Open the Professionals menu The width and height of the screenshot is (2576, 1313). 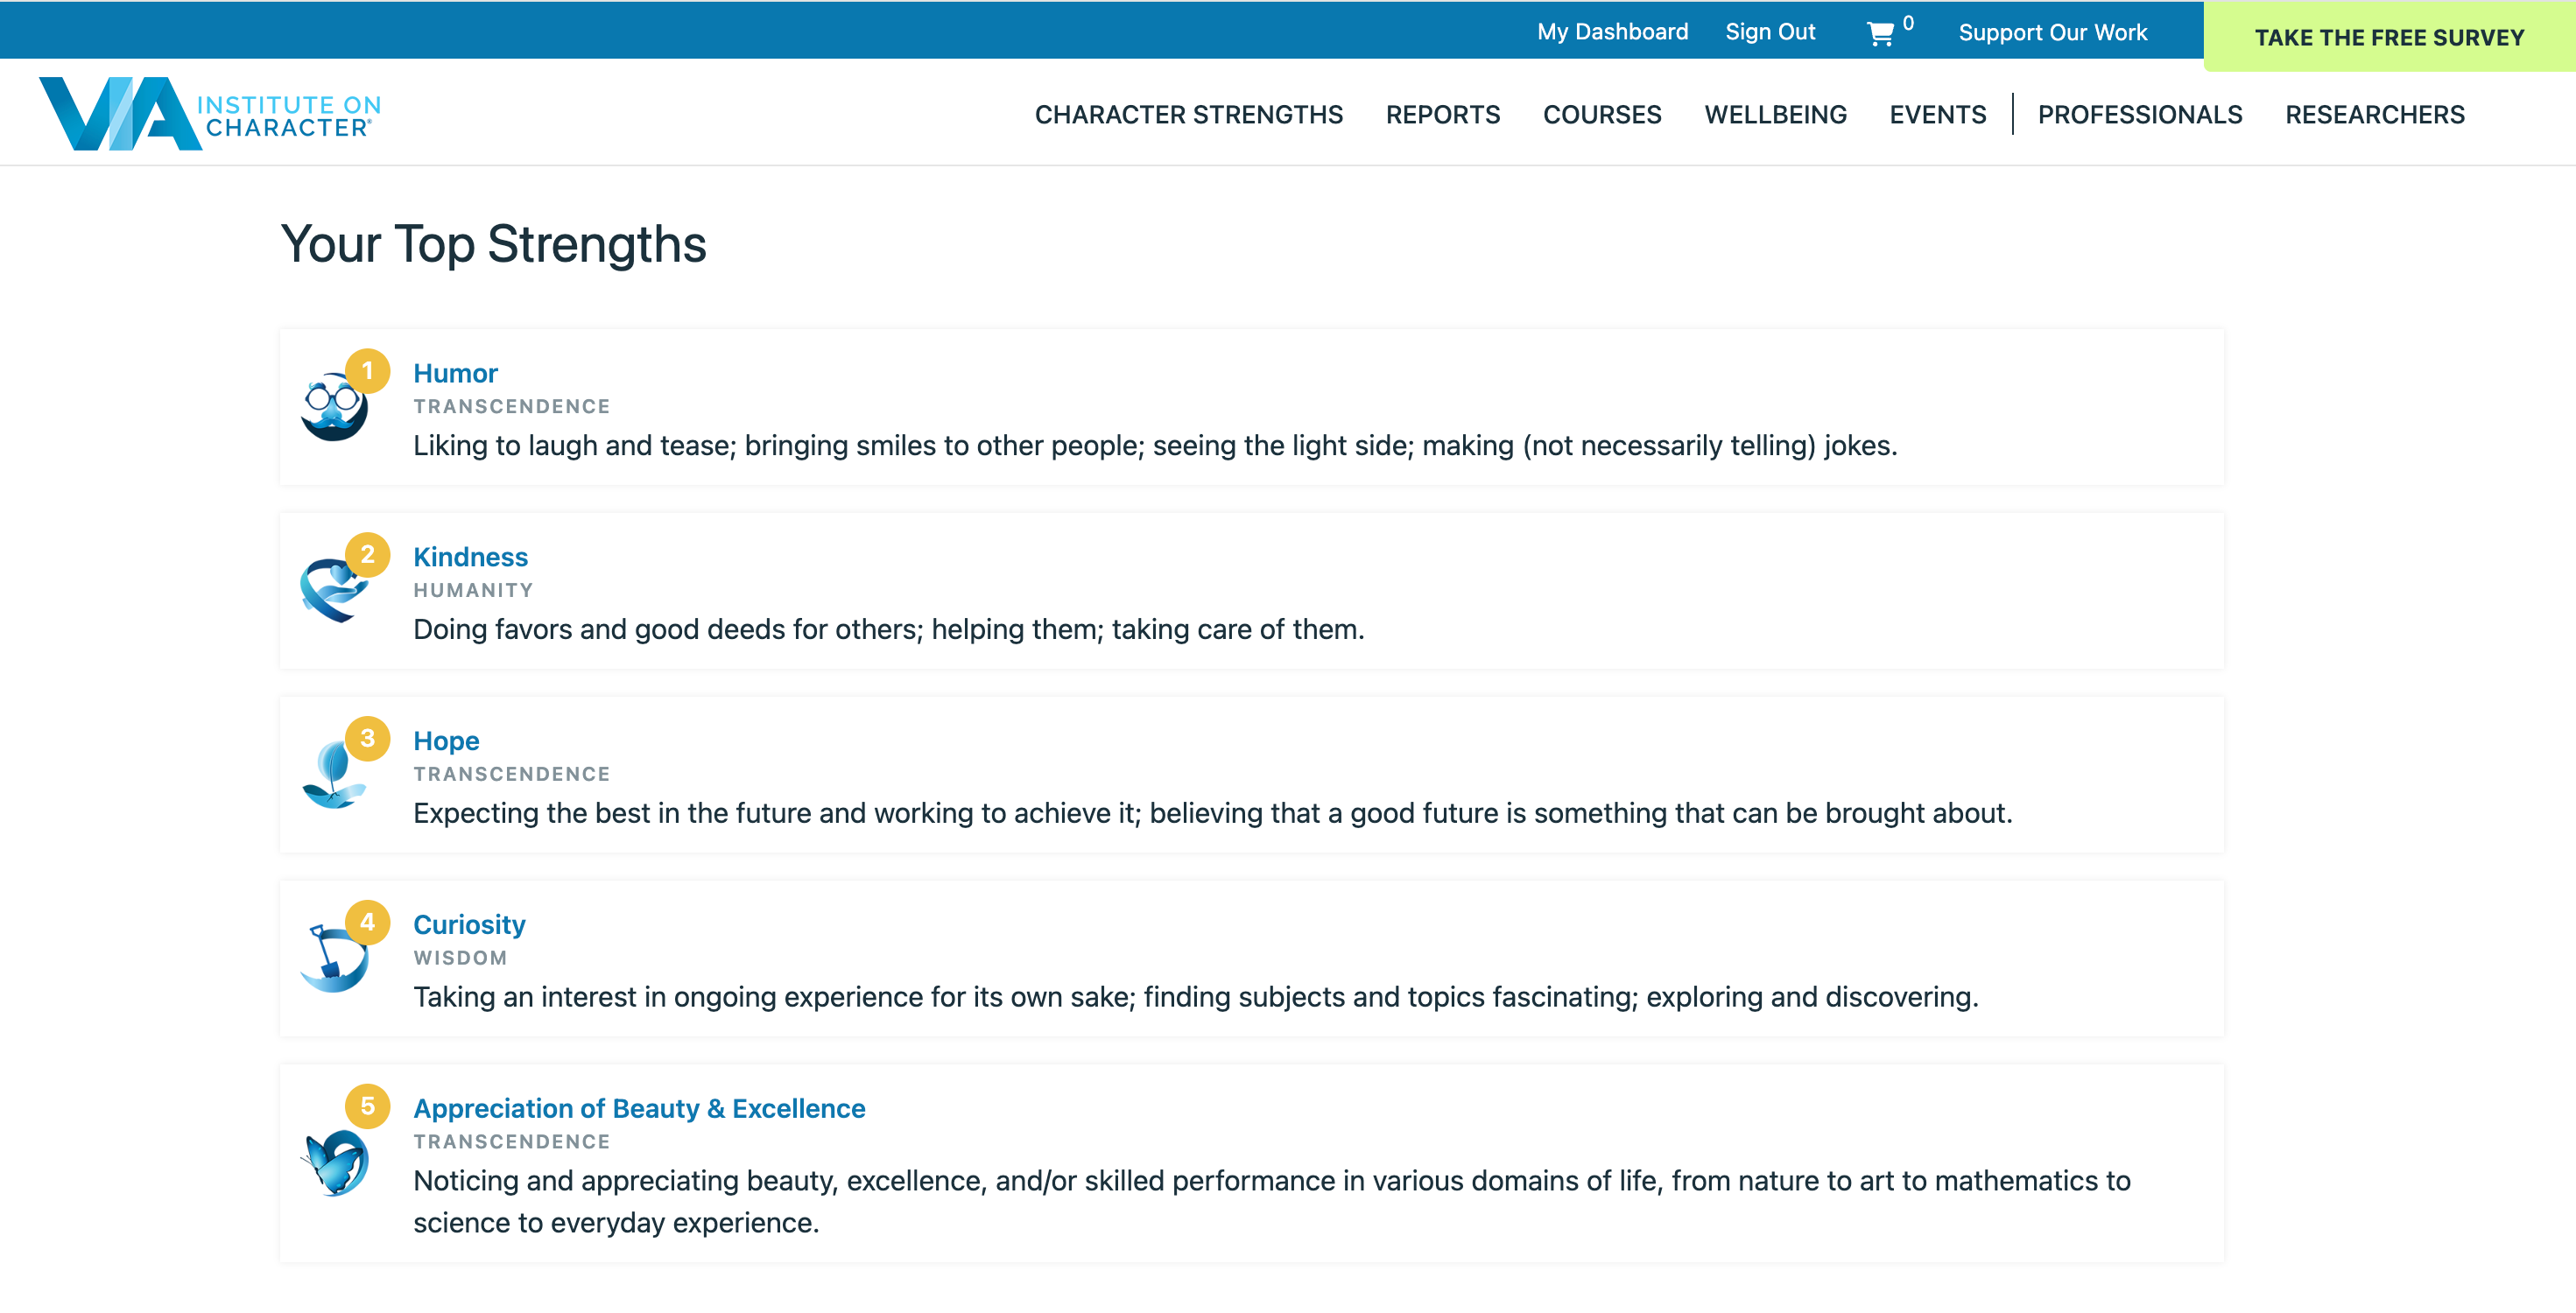[x=2140, y=115]
